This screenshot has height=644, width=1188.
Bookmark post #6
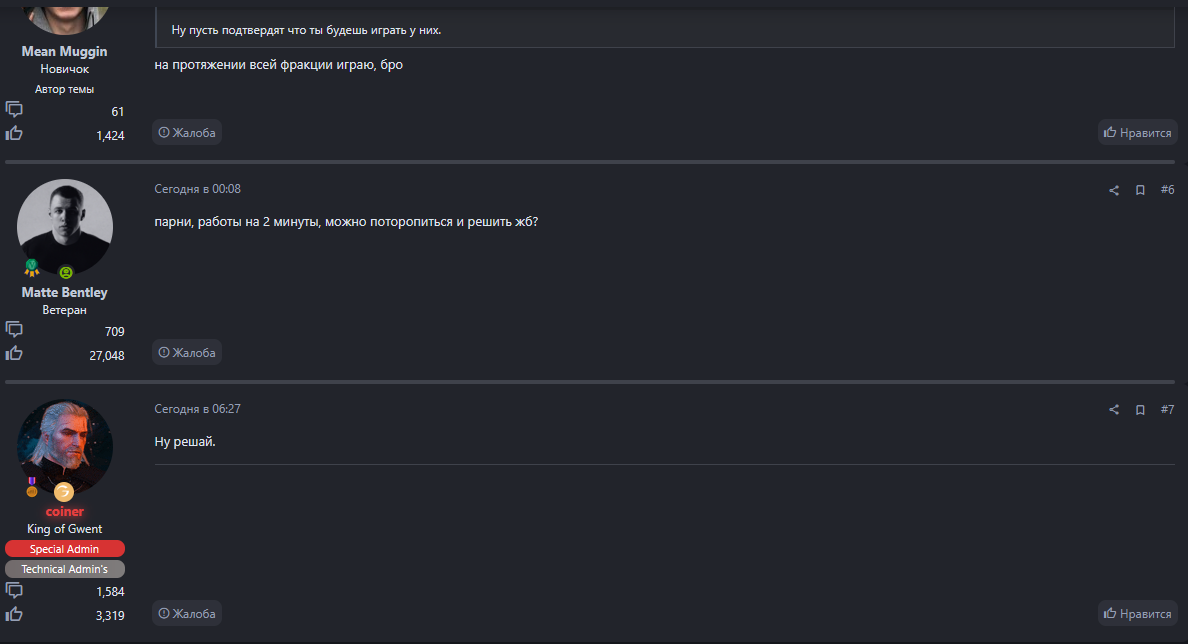click(x=1140, y=190)
